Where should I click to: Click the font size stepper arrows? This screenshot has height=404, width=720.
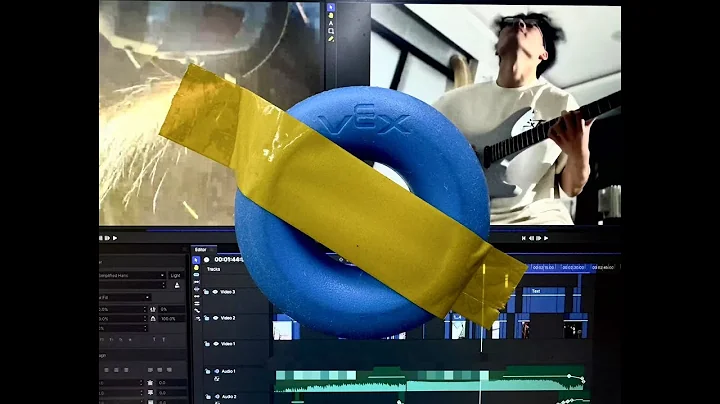163,286
